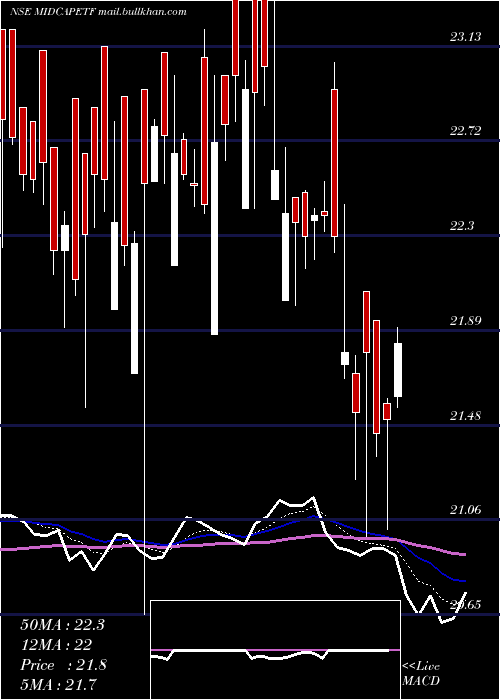Click the 22.72 price level label
This screenshot has width=500, height=700.
click(465, 131)
